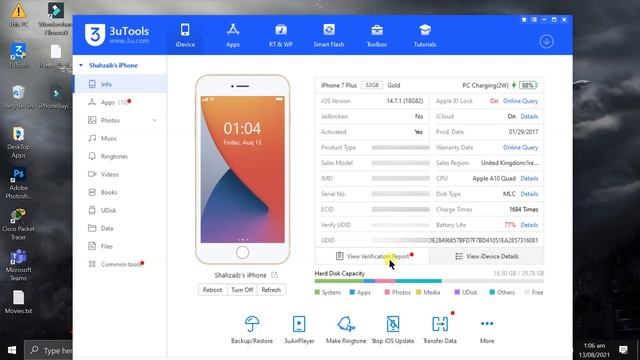Open 3uAirPlayer tool

point(299,330)
